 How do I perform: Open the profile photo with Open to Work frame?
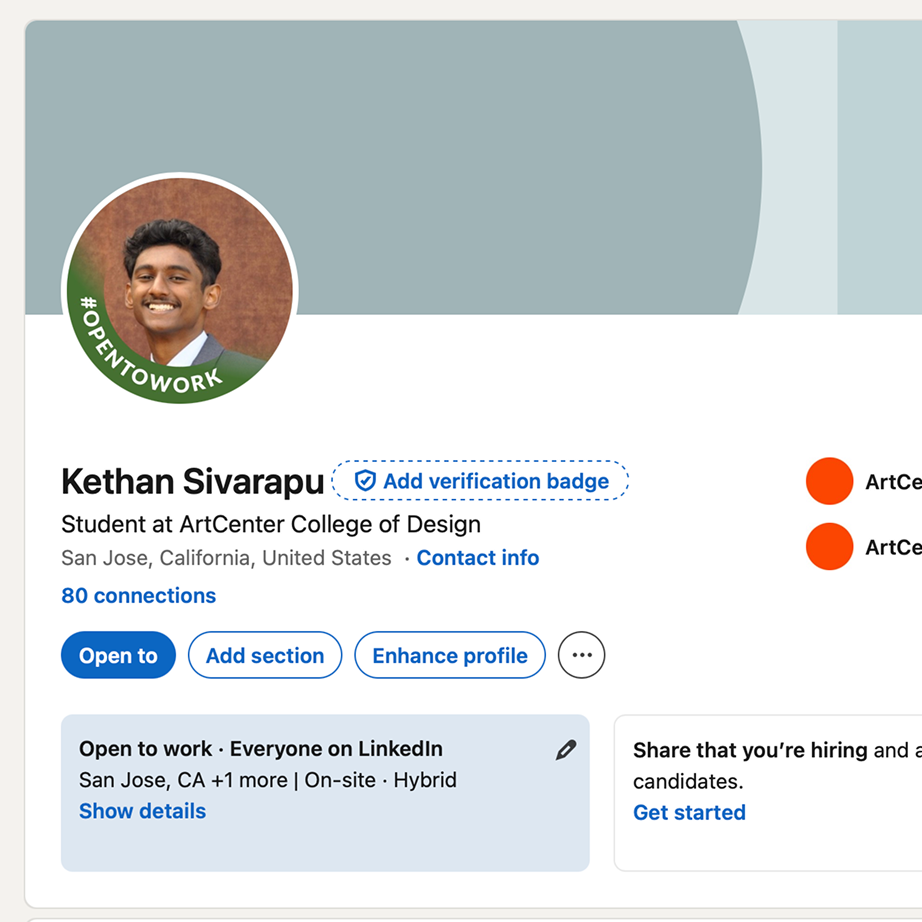click(180, 289)
